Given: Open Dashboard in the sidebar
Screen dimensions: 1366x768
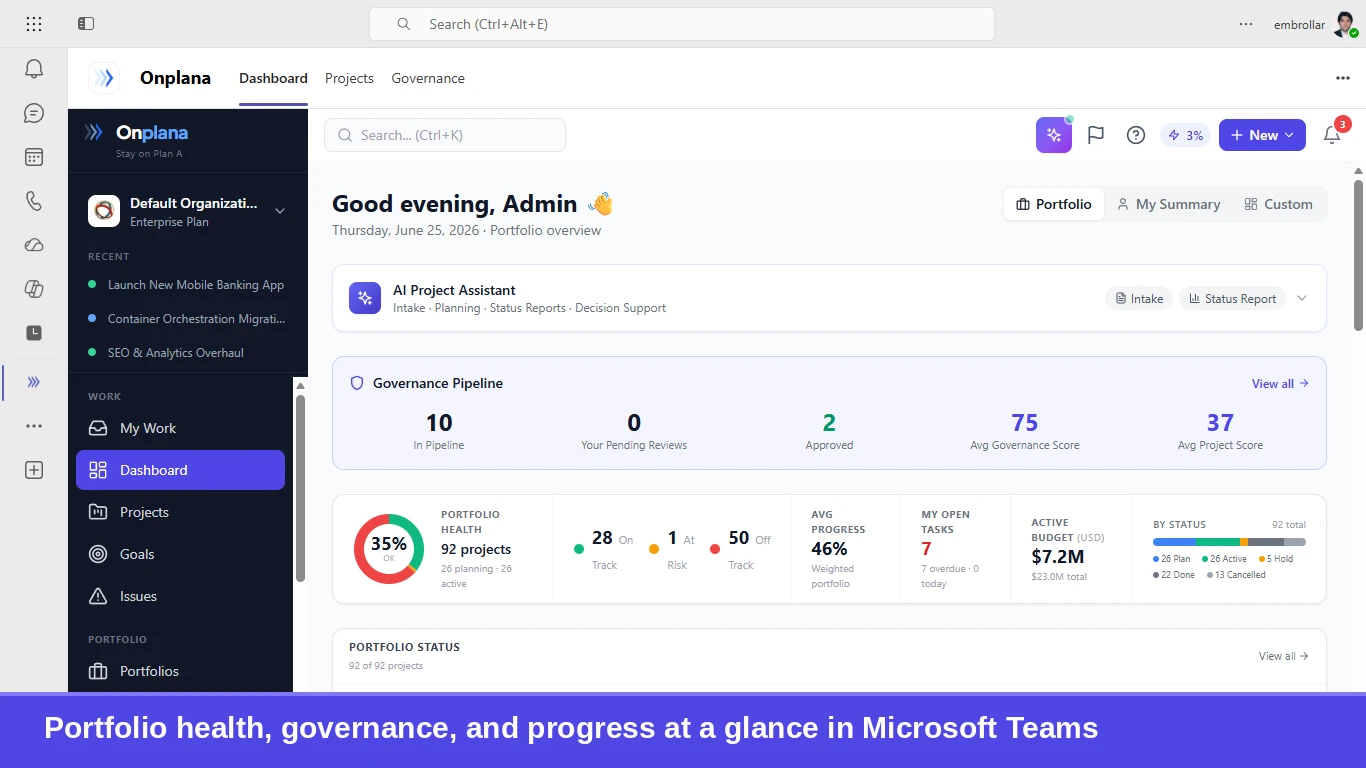Looking at the screenshot, I should pyautogui.click(x=180, y=470).
